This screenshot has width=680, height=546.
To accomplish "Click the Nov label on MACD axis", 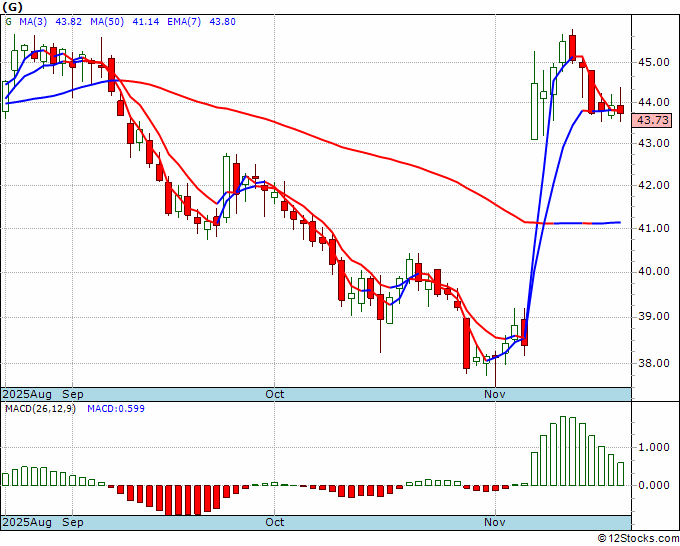I will coord(495,522).
